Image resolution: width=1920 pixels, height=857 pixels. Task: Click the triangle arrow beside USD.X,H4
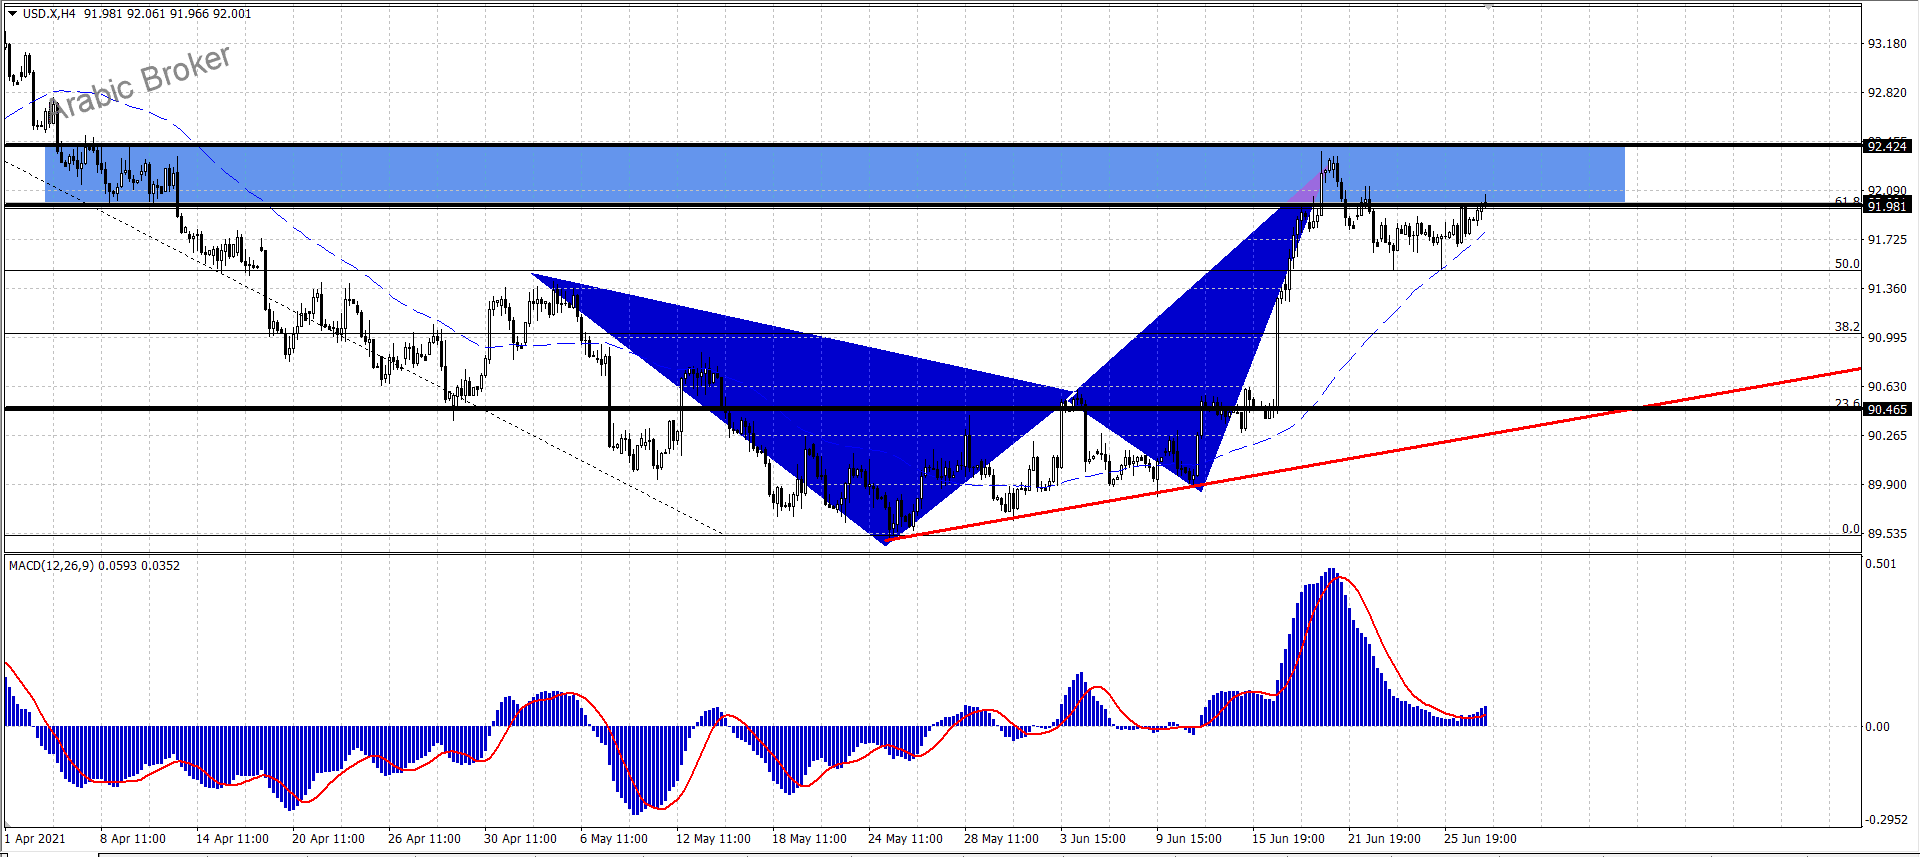(x=13, y=14)
